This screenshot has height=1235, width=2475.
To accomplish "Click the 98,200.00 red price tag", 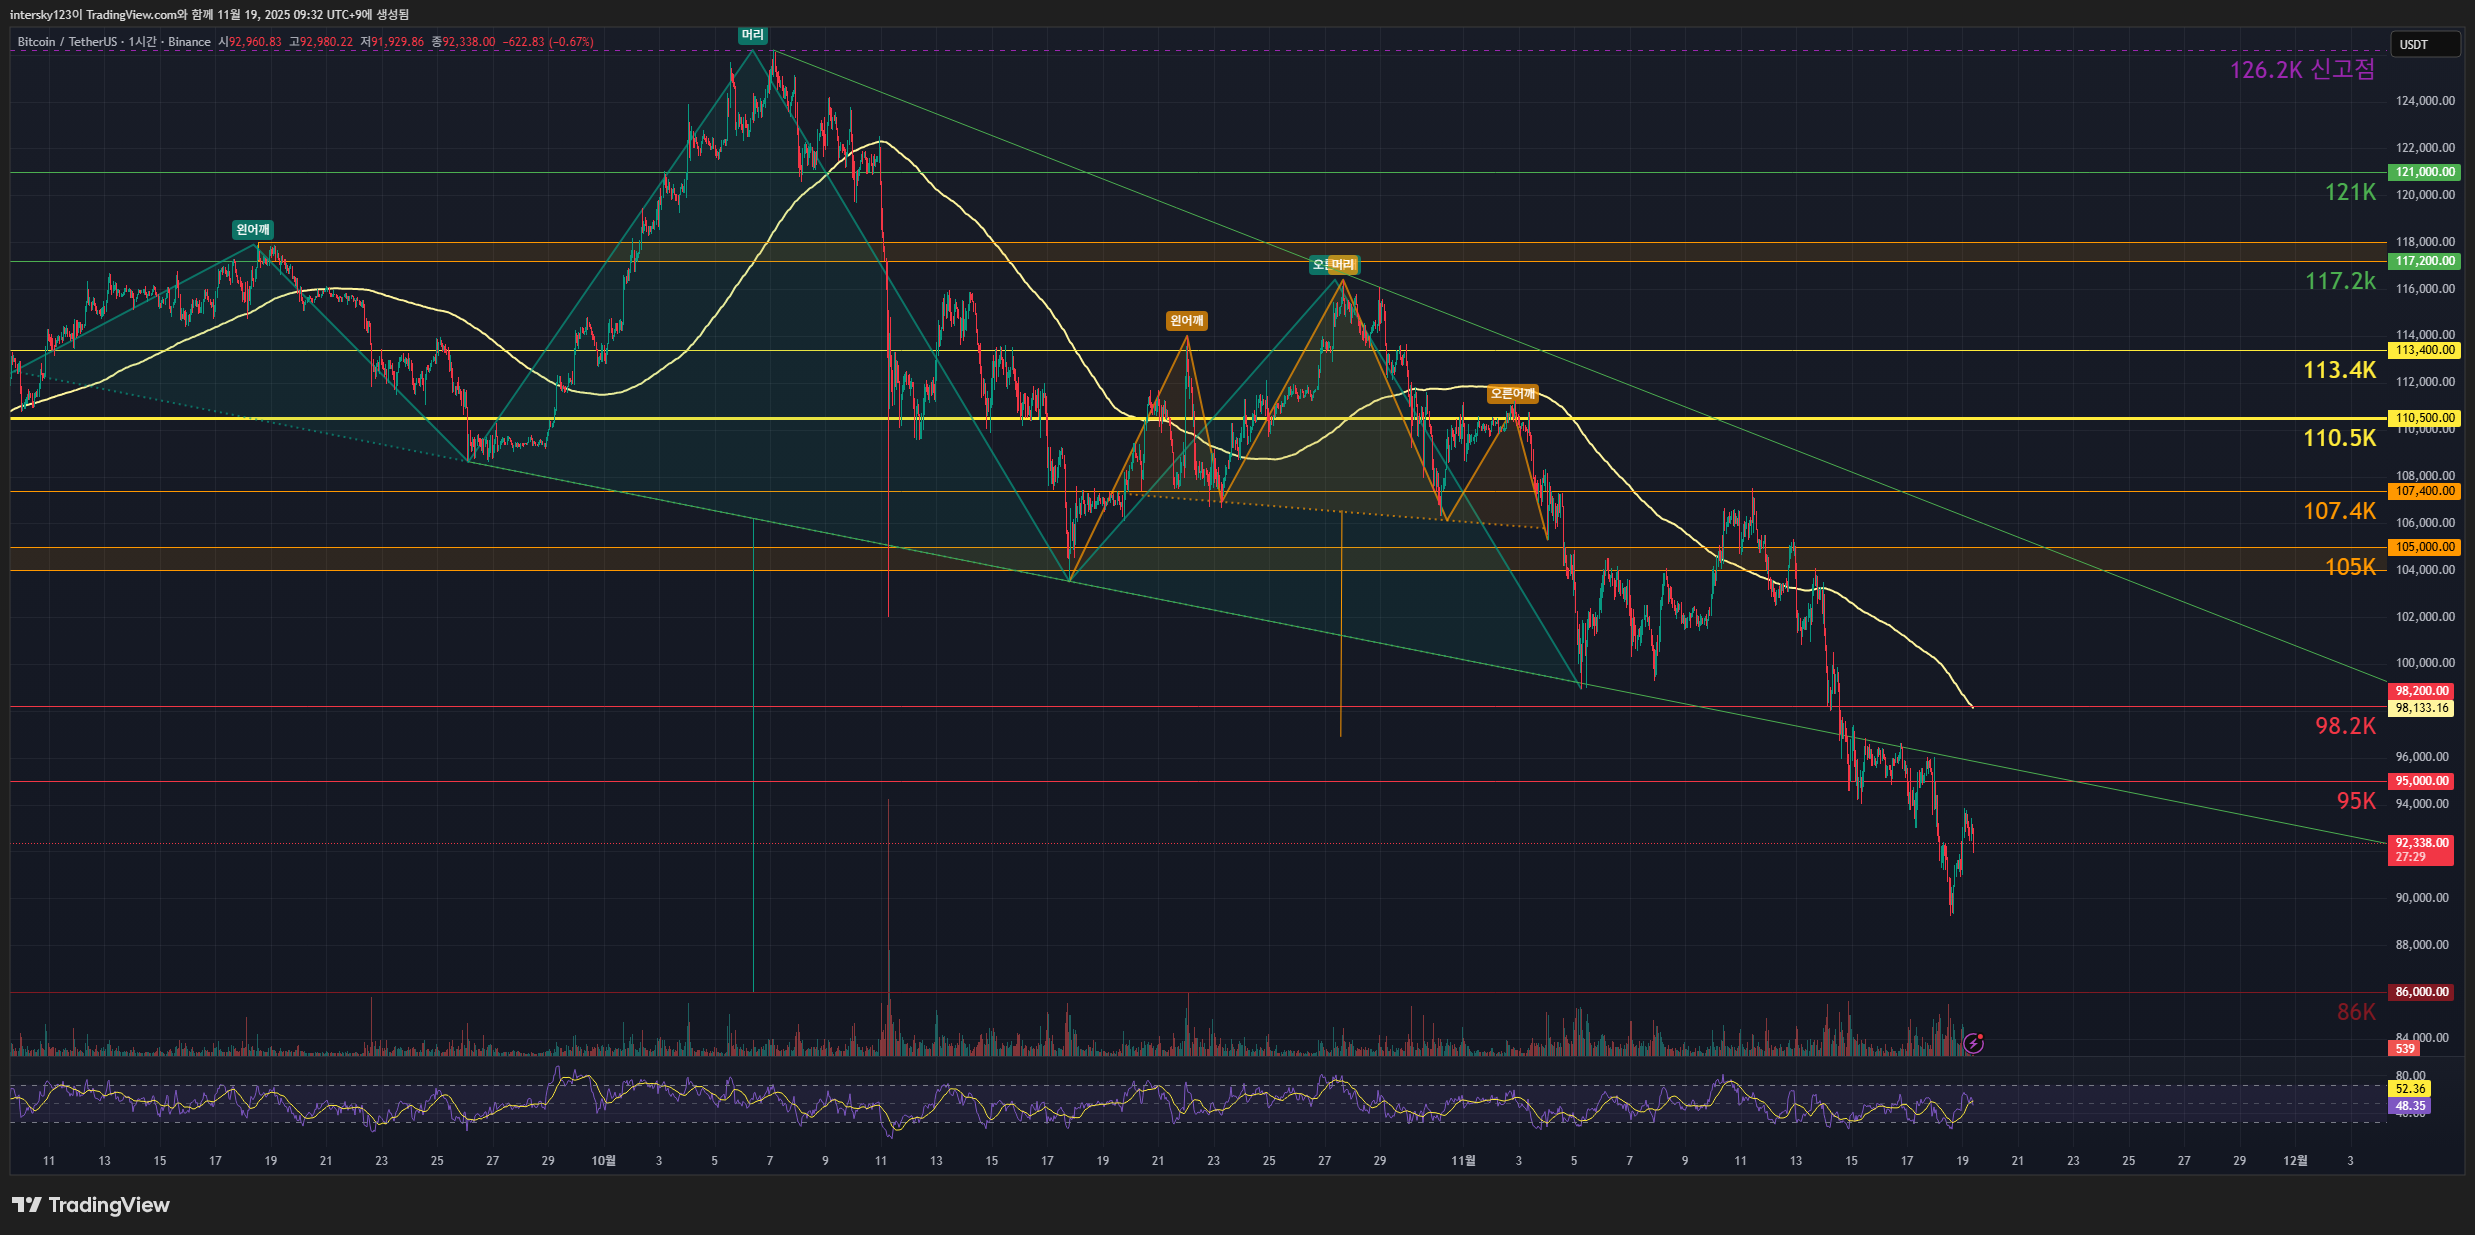I will click(x=2421, y=691).
